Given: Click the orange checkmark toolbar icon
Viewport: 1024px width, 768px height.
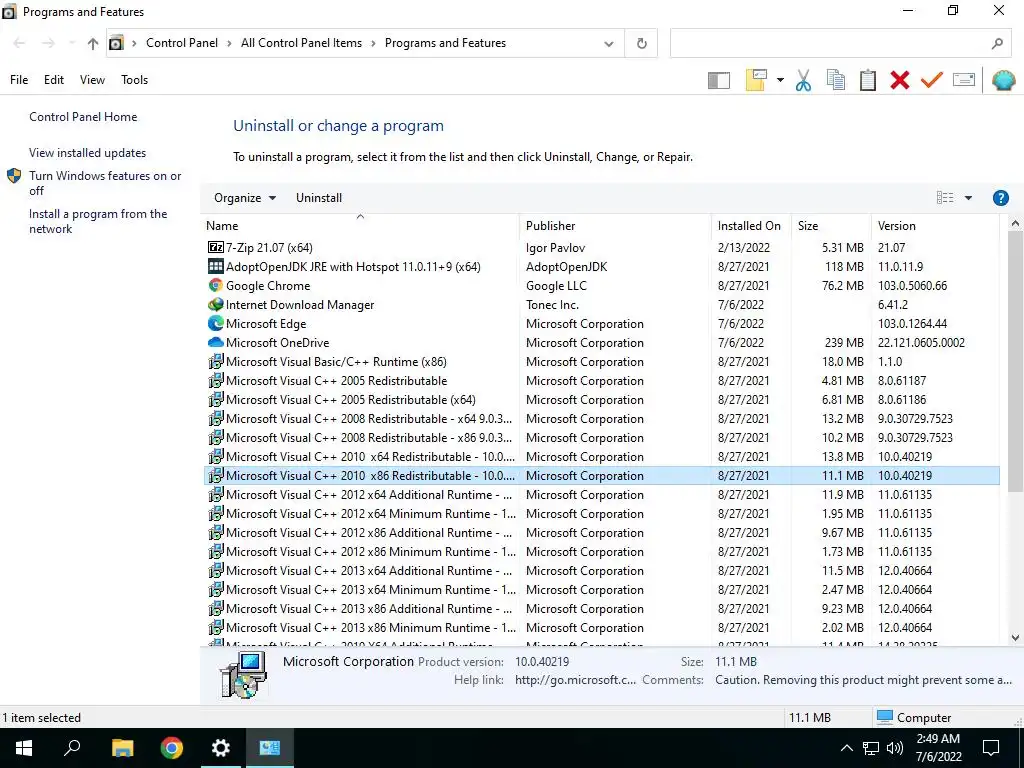Looking at the screenshot, I should [931, 80].
